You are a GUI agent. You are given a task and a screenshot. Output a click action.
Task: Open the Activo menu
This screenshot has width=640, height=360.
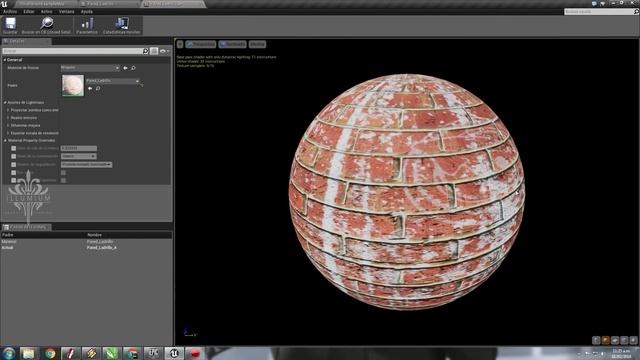point(47,11)
